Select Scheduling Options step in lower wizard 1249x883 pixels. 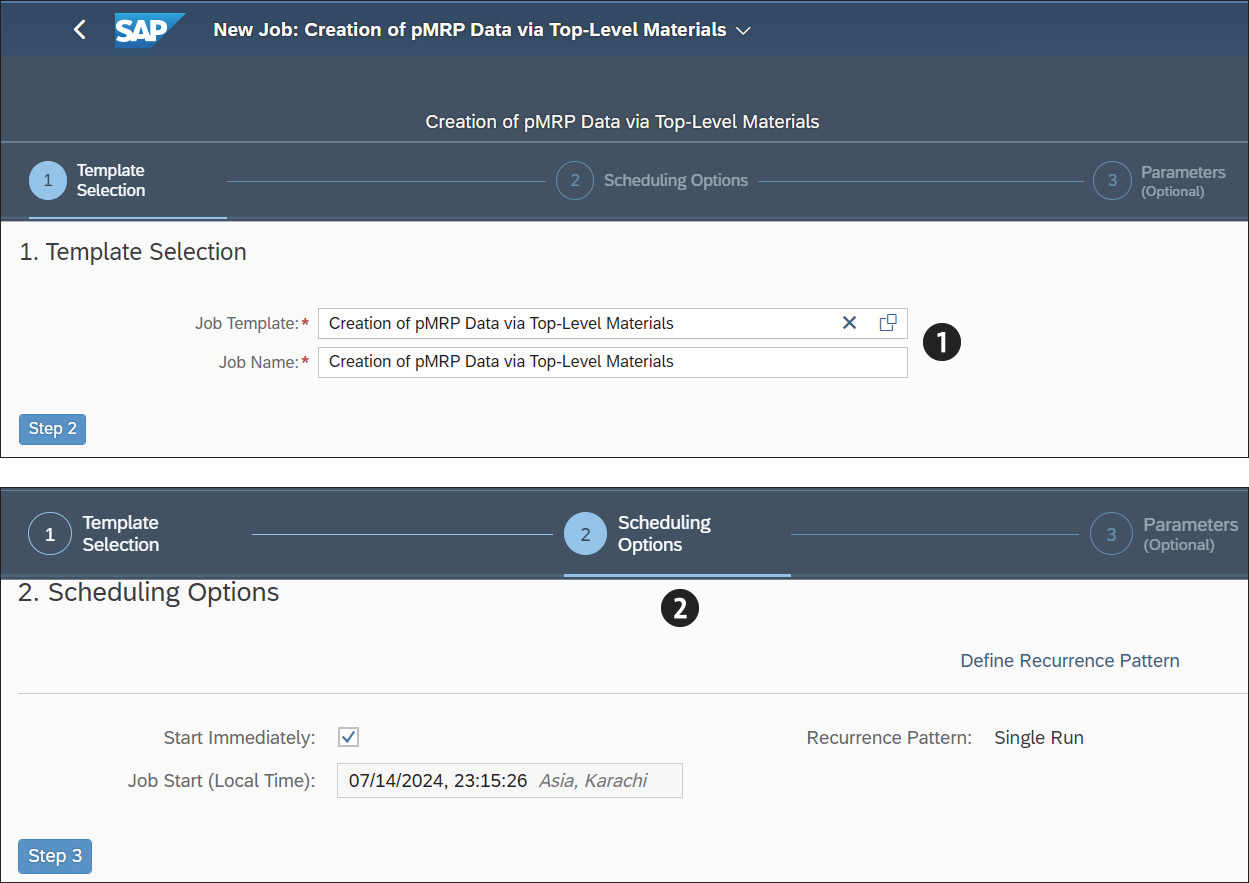pos(638,534)
